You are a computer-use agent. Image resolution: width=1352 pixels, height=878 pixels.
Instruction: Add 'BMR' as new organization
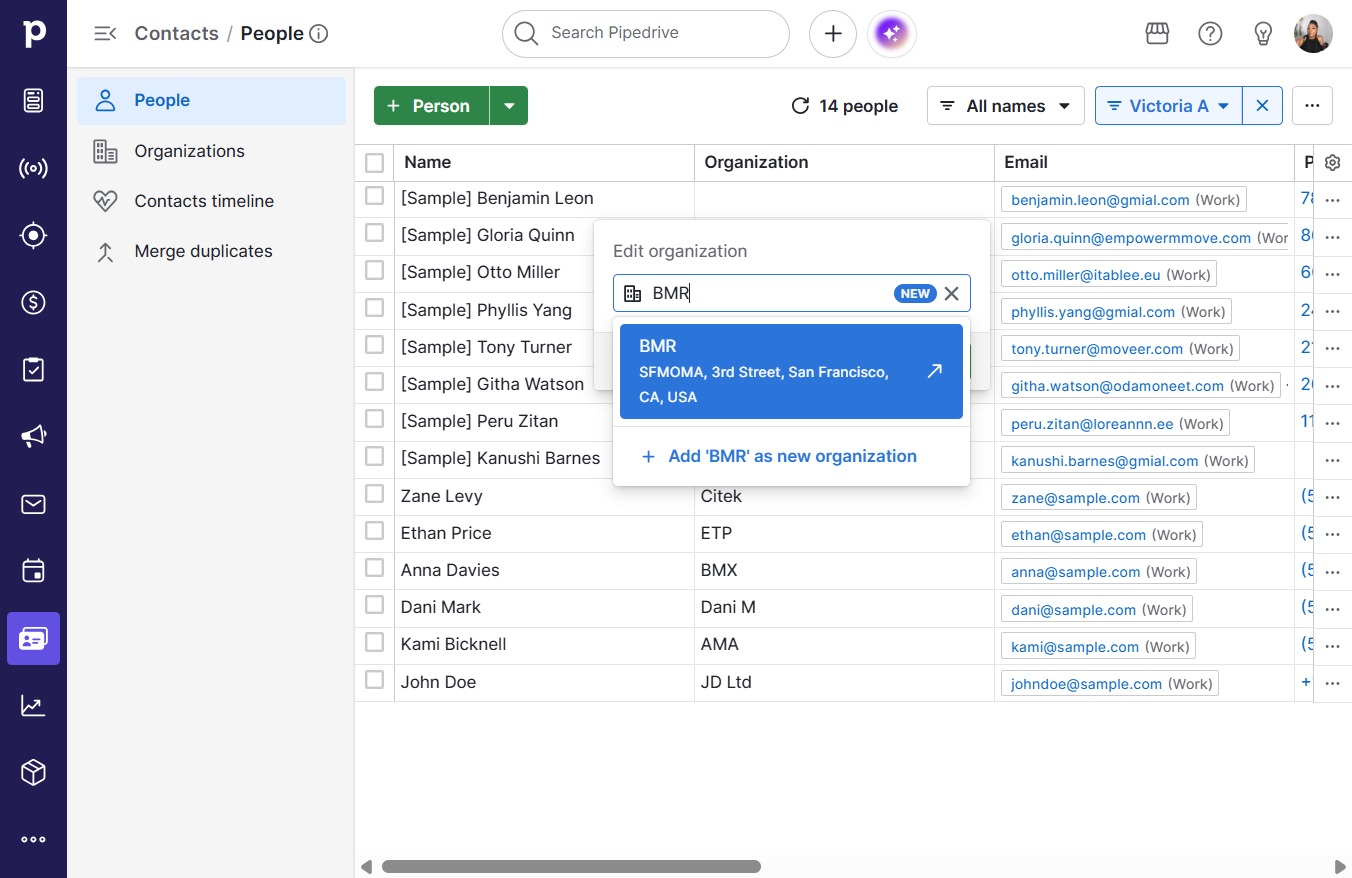(791, 456)
